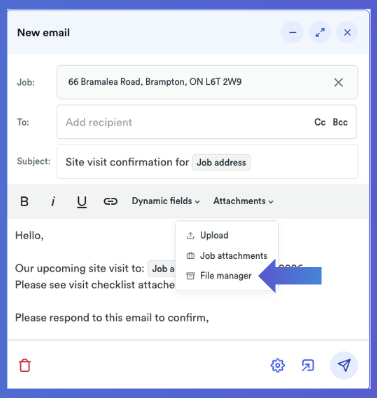Click the Job field showing 66 Bramalea Road

click(207, 82)
